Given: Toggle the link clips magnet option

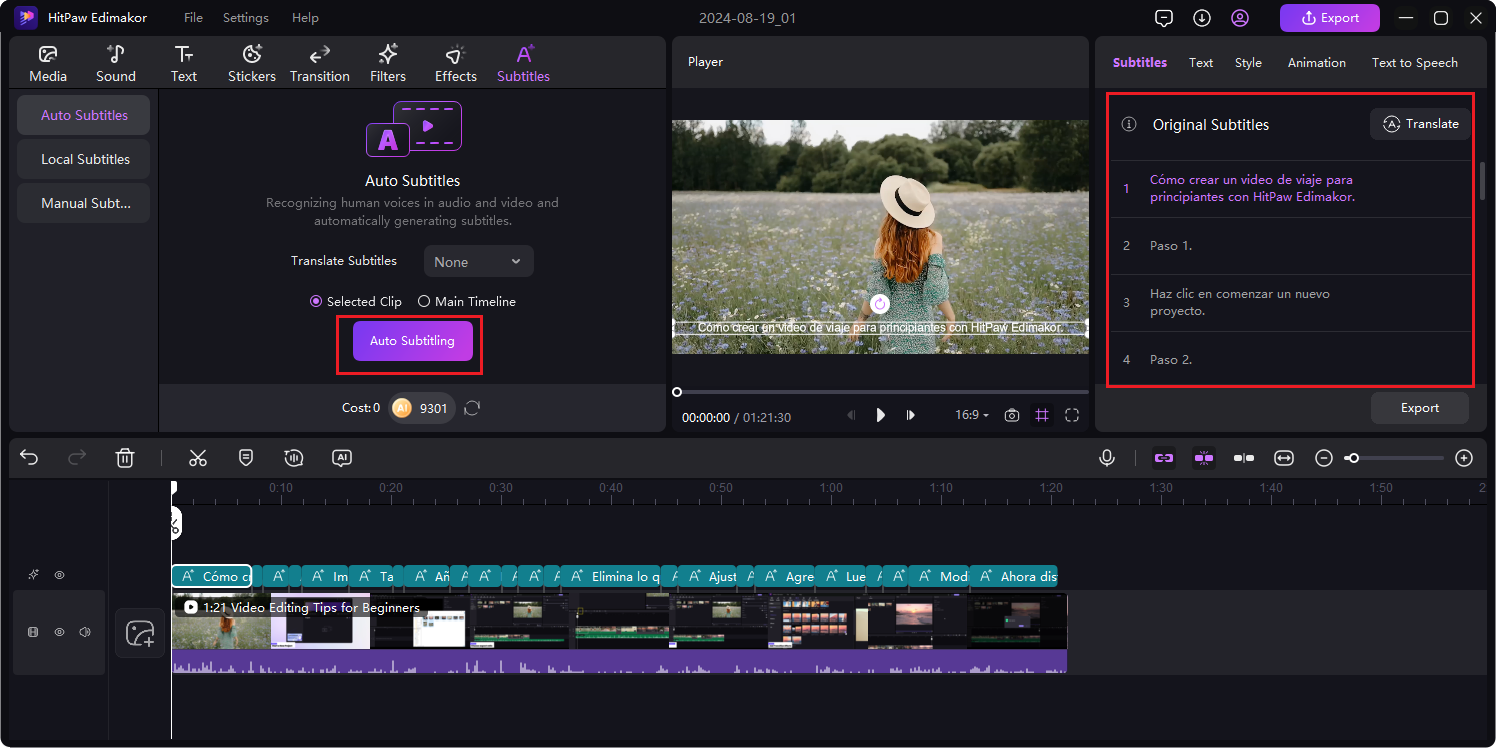Looking at the screenshot, I should click(x=1164, y=458).
